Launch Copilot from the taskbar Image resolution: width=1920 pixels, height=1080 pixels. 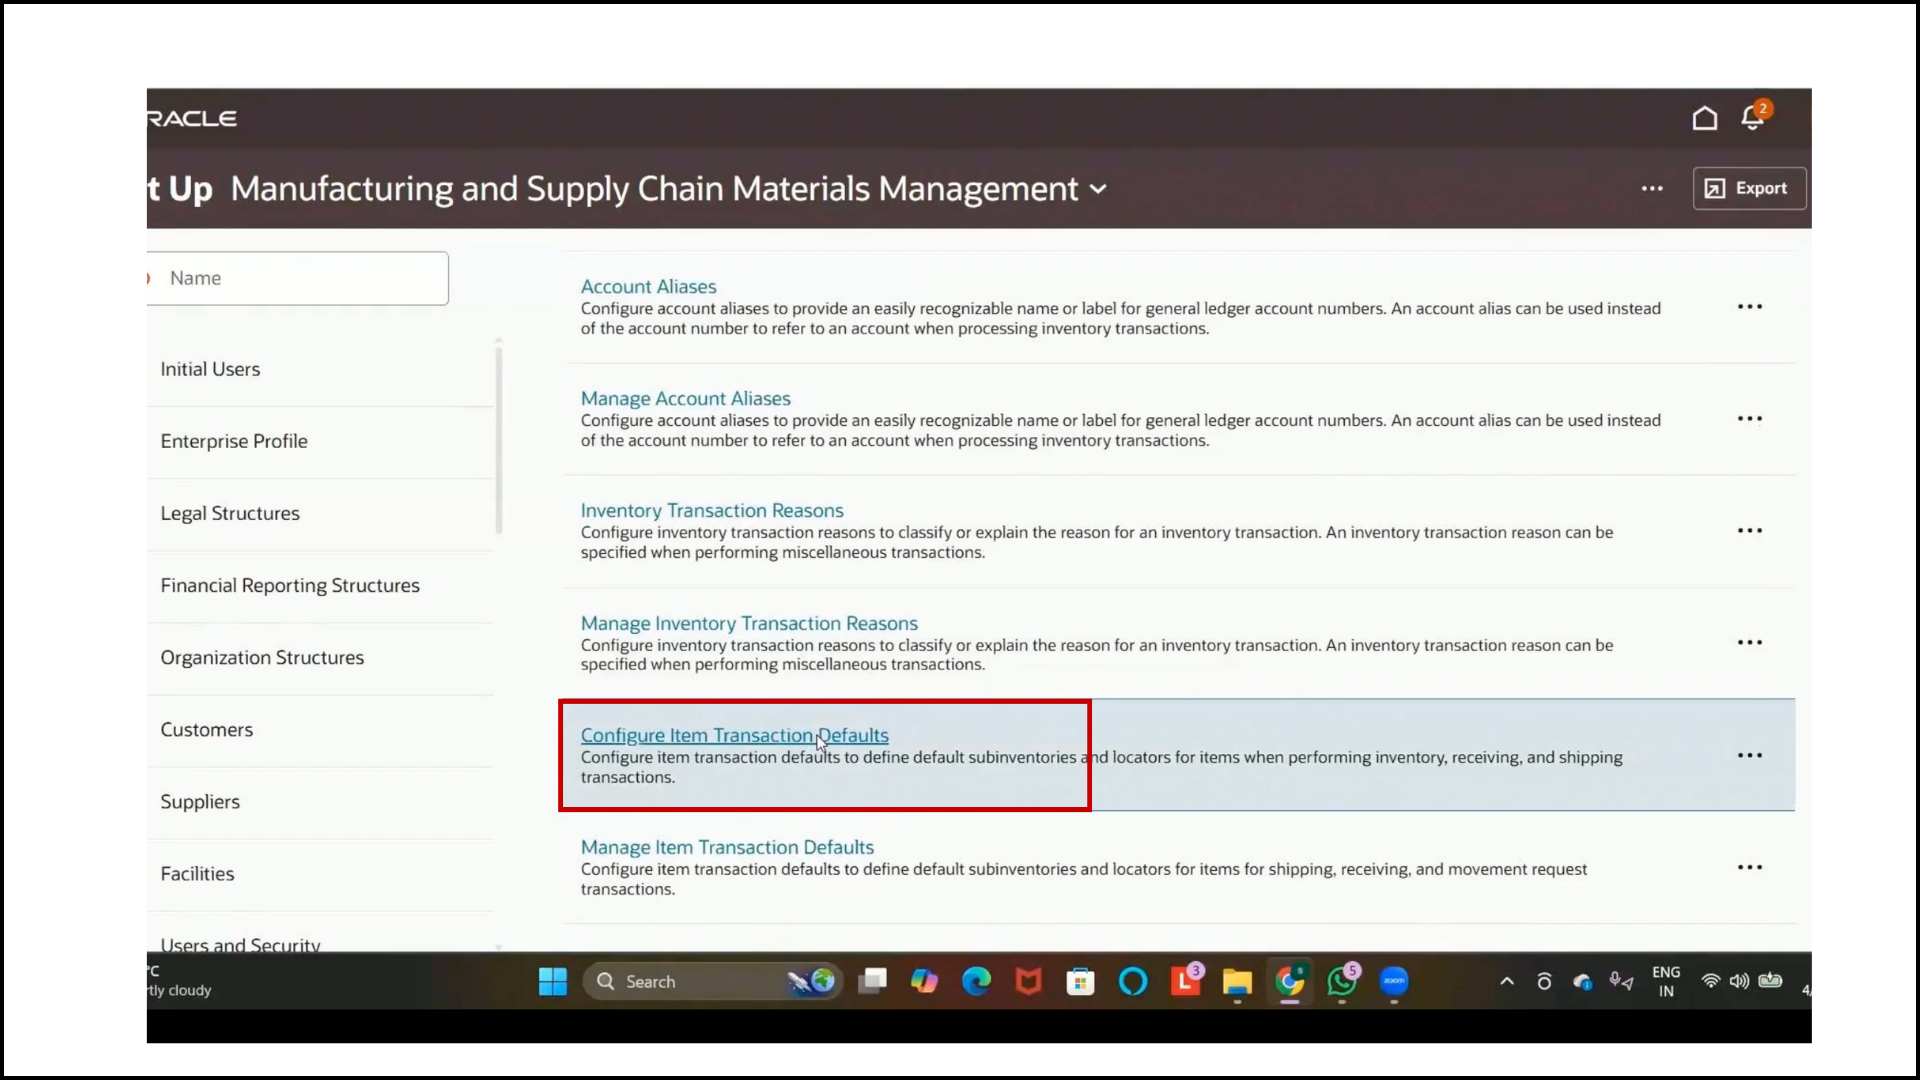click(924, 981)
